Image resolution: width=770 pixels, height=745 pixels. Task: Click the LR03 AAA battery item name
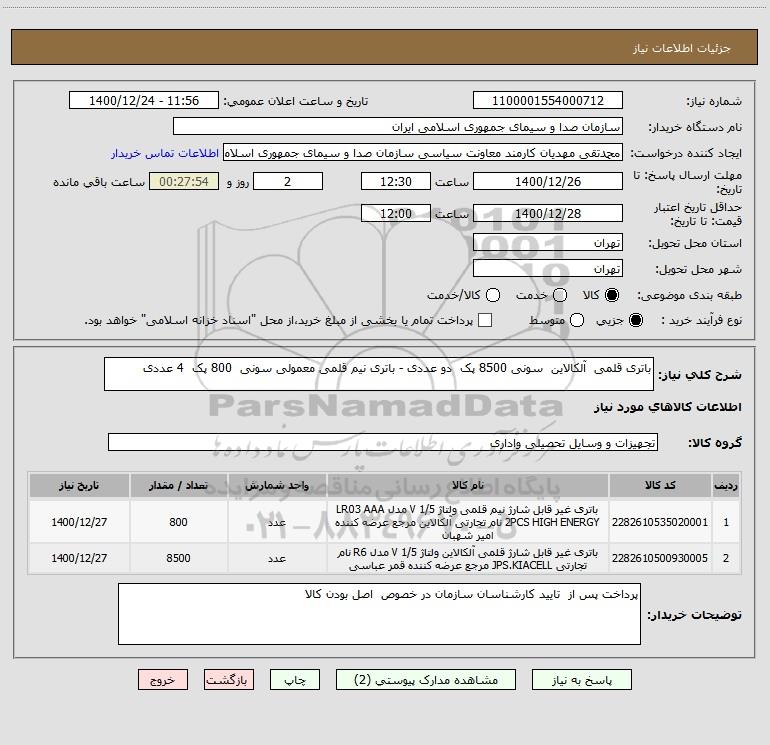[468, 522]
